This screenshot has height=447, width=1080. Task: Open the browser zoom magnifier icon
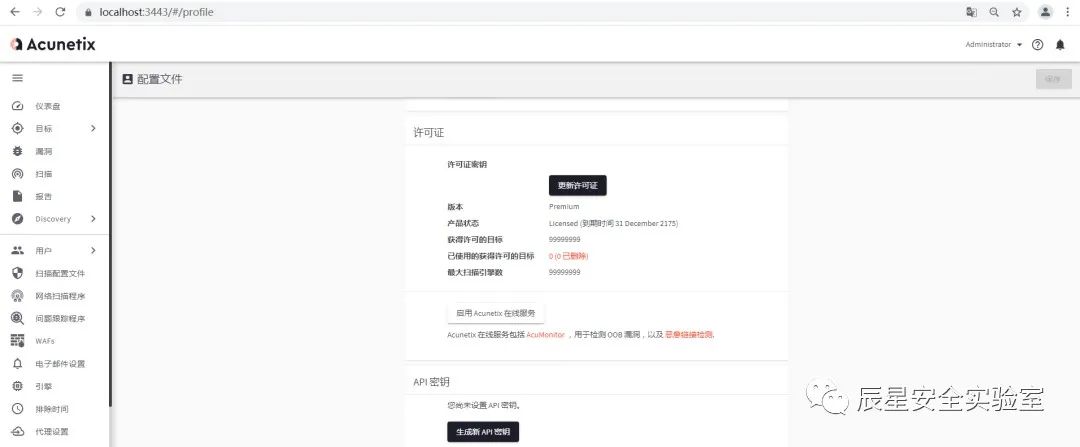(994, 12)
